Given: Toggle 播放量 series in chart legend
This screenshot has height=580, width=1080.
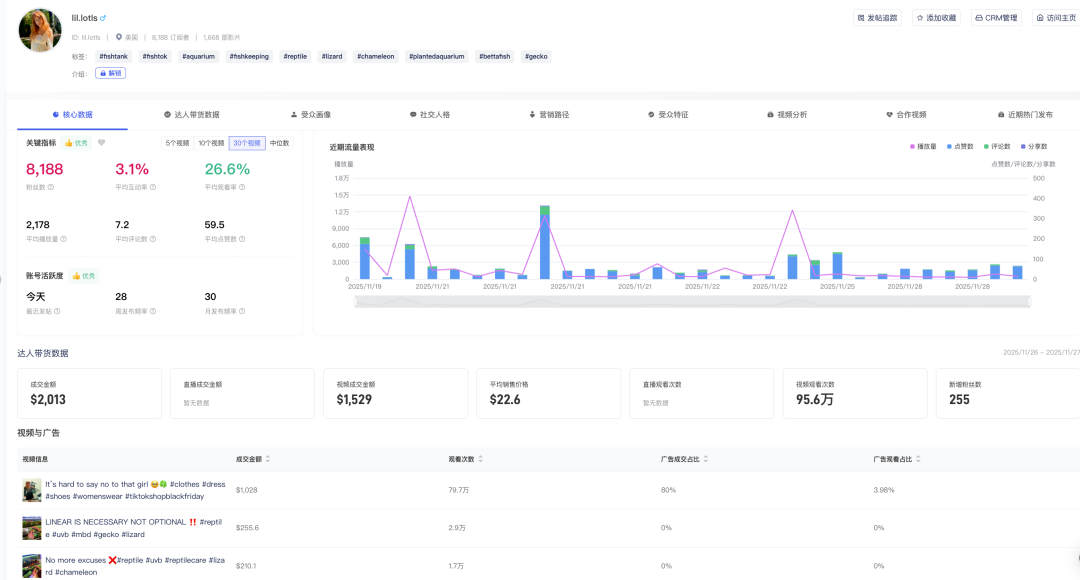Looking at the screenshot, I should [922, 147].
